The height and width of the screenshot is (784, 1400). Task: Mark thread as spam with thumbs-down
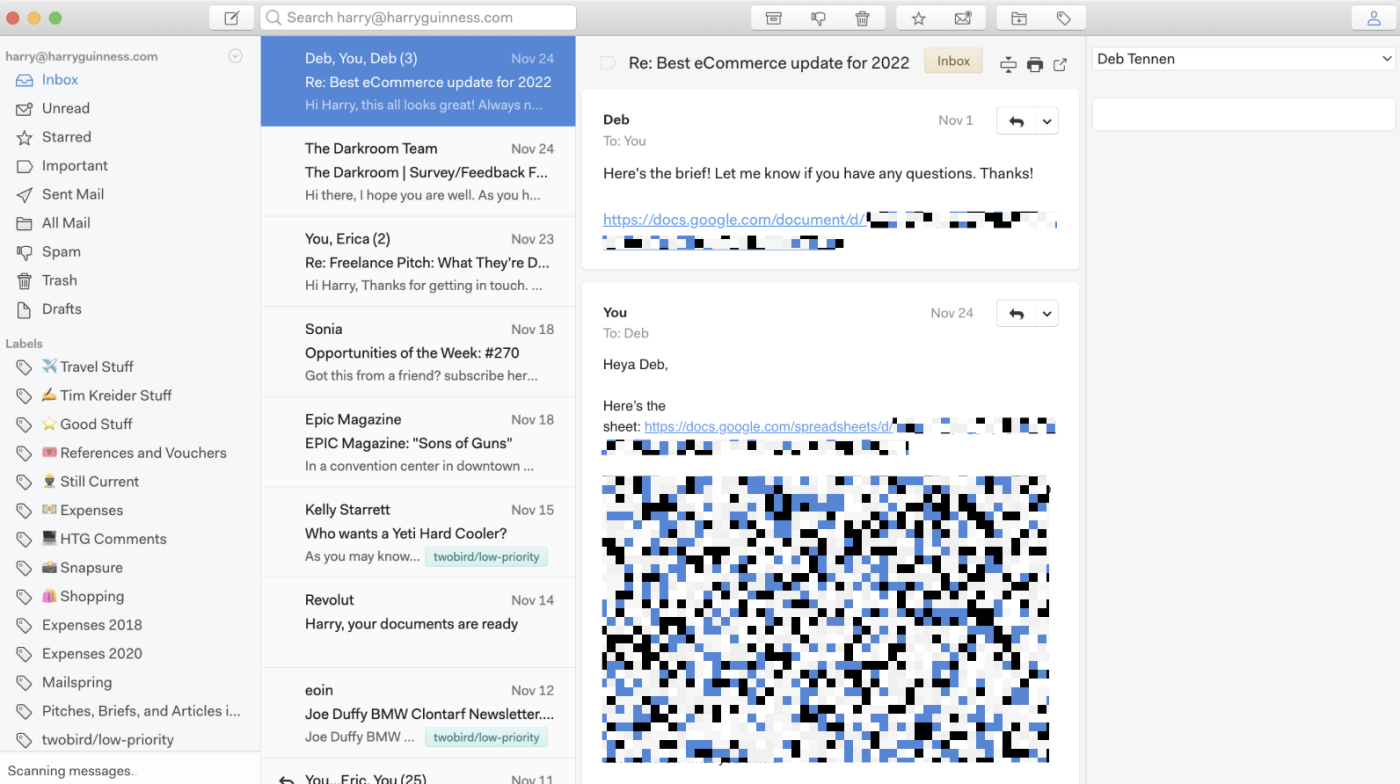coord(818,18)
